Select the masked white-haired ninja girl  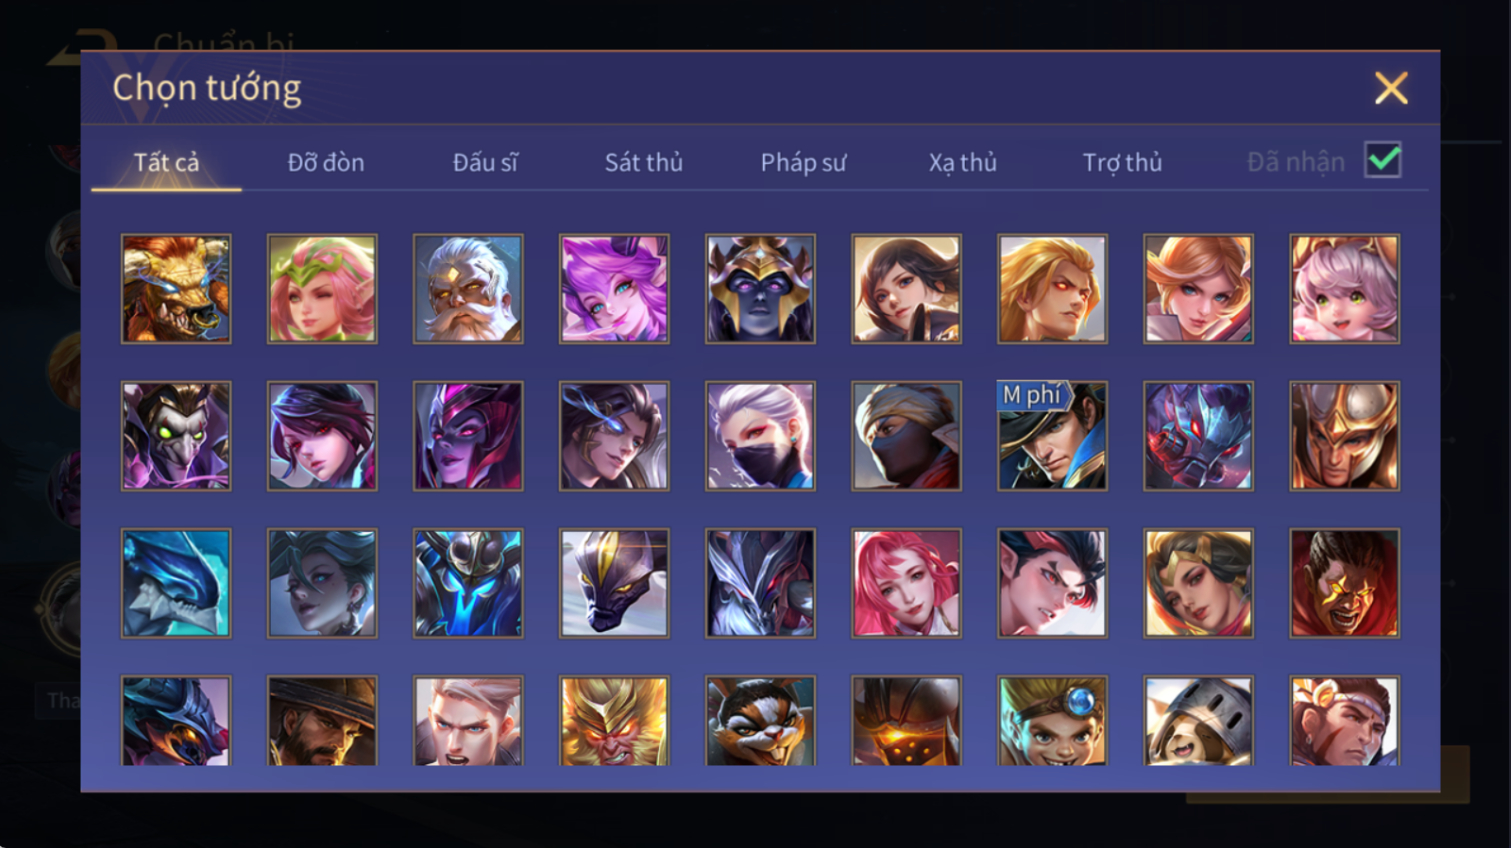coord(760,436)
